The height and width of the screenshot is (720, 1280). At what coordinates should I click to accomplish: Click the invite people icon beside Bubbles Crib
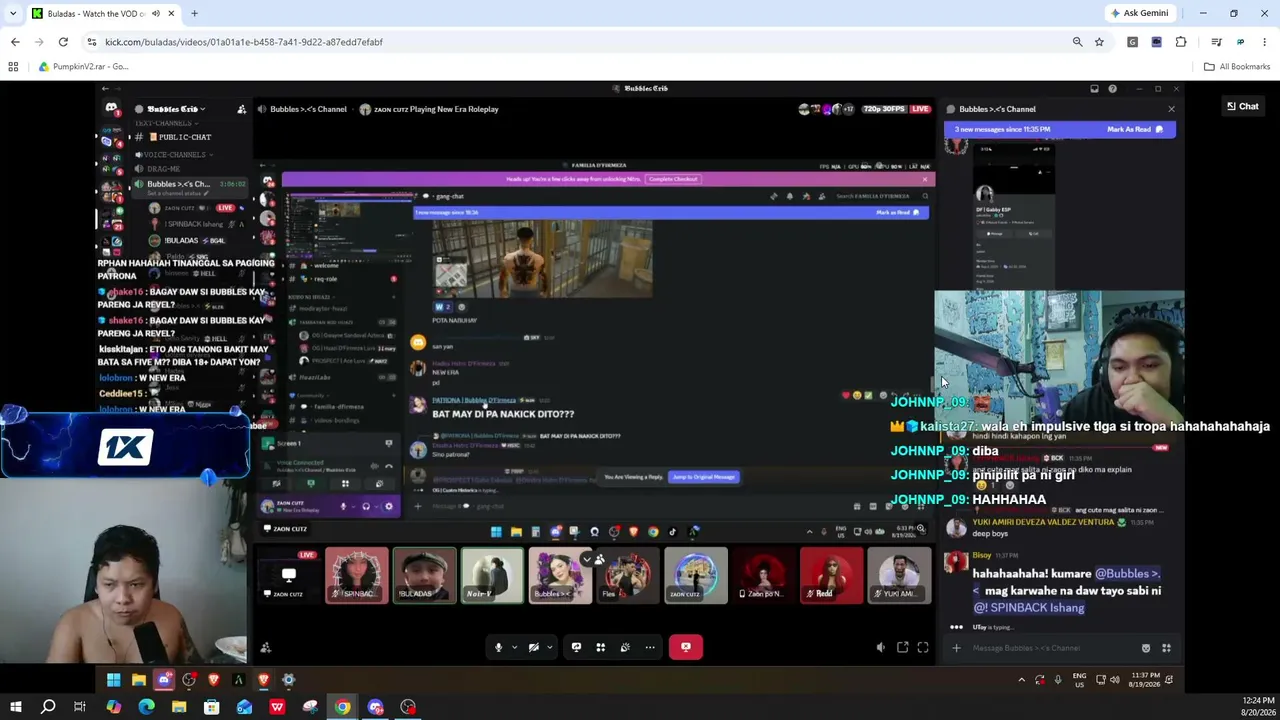click(241, 109)
